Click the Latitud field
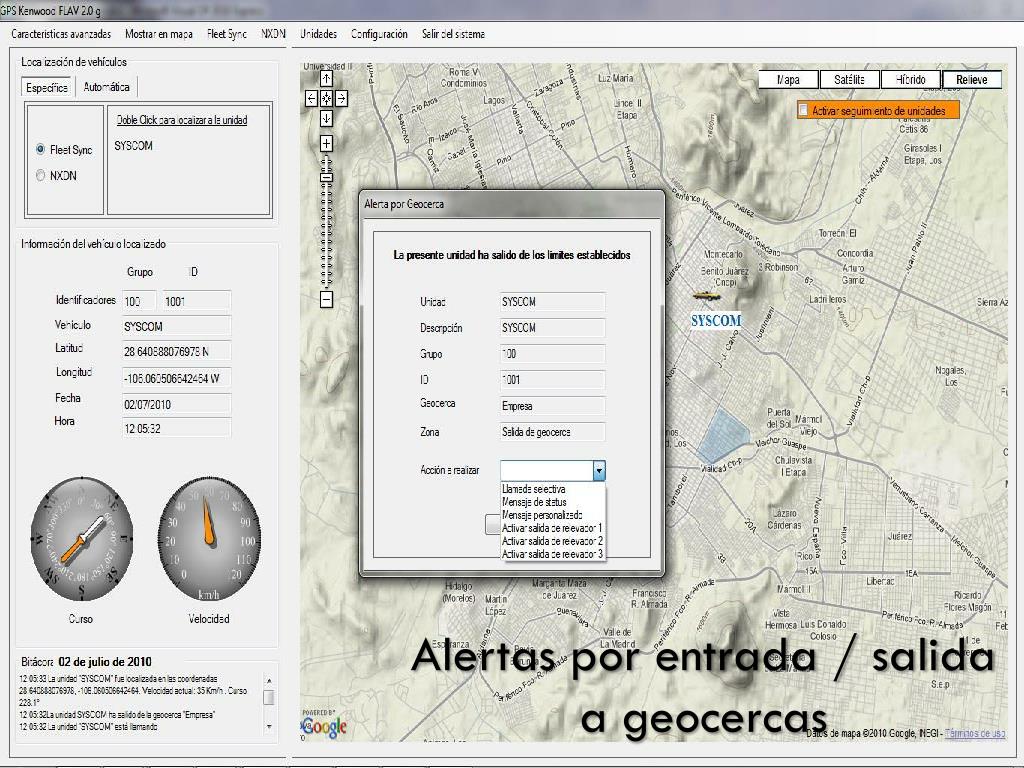 (176, 351)
